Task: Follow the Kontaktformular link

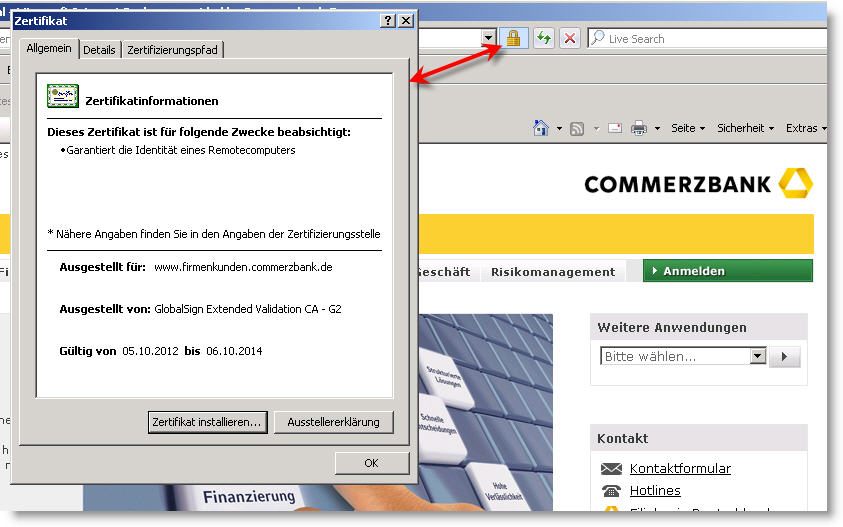Action: click(x=680, y=468)
